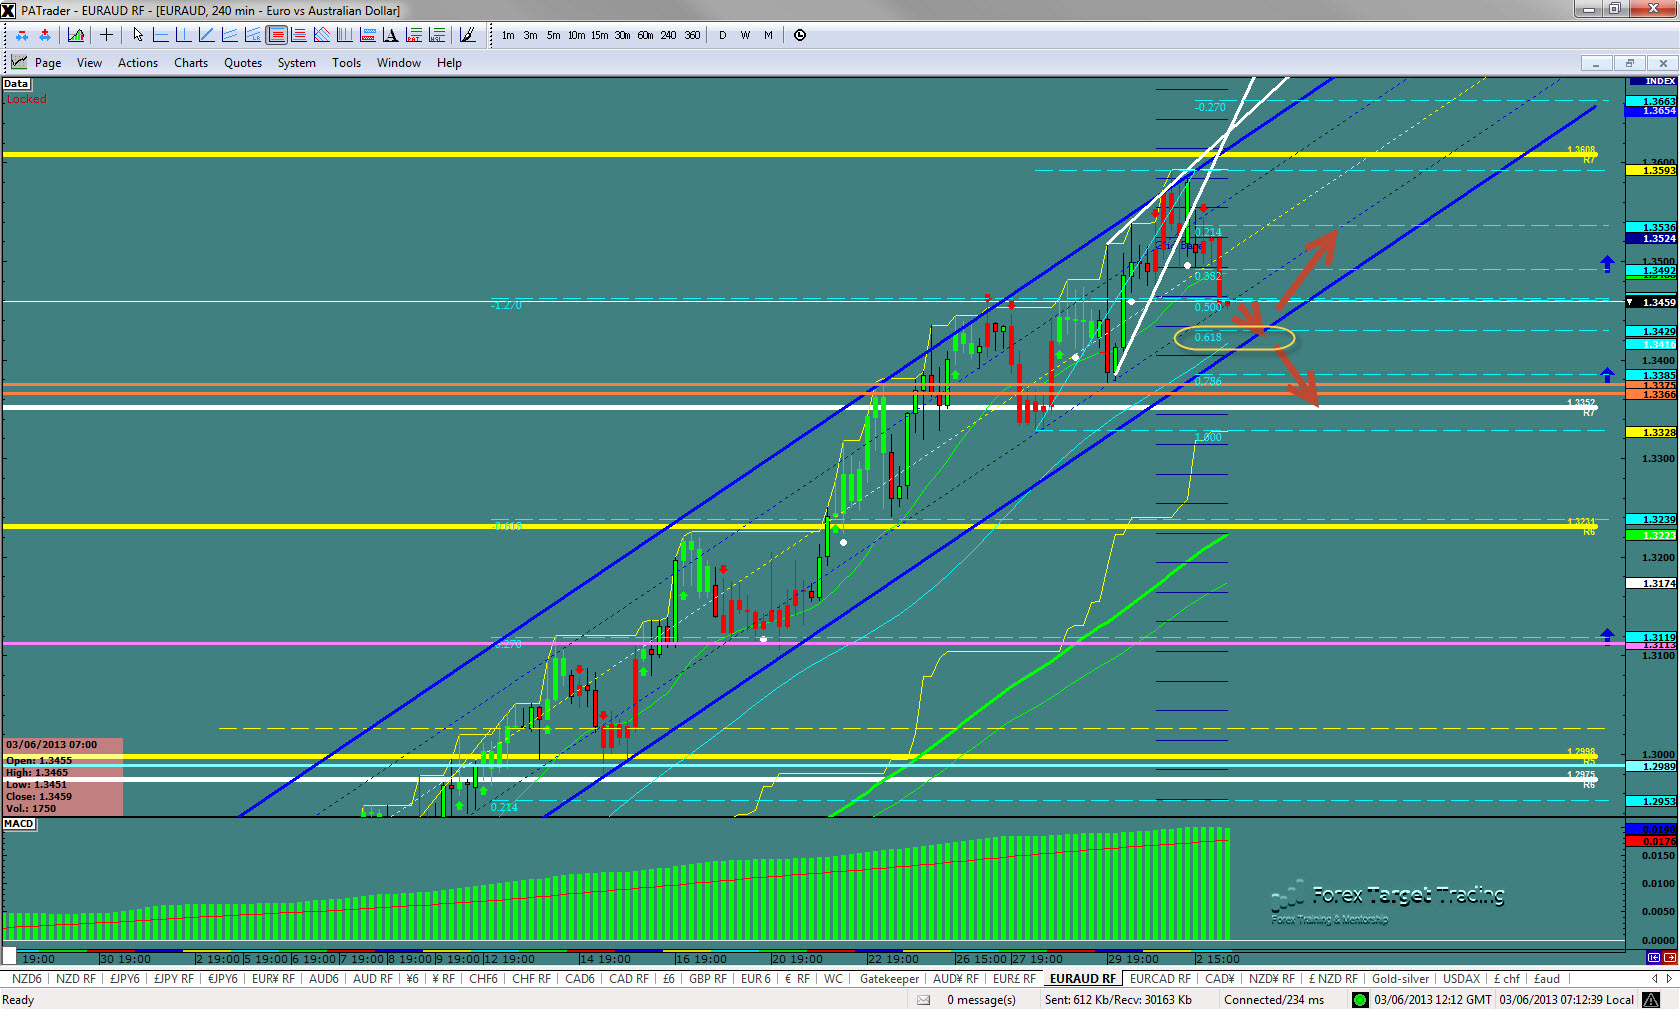
Task: Click the expand chart icon (red up arrow)
Action: pos(45,35)
